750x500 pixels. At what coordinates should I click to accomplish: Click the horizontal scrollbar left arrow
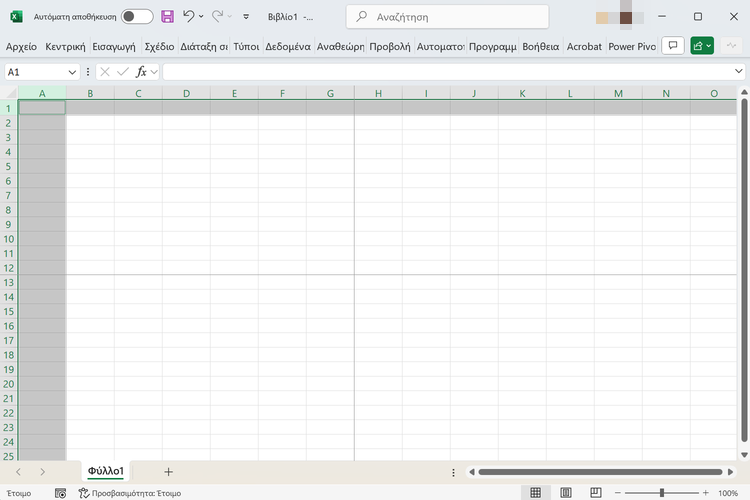click(x=472, y=472)
